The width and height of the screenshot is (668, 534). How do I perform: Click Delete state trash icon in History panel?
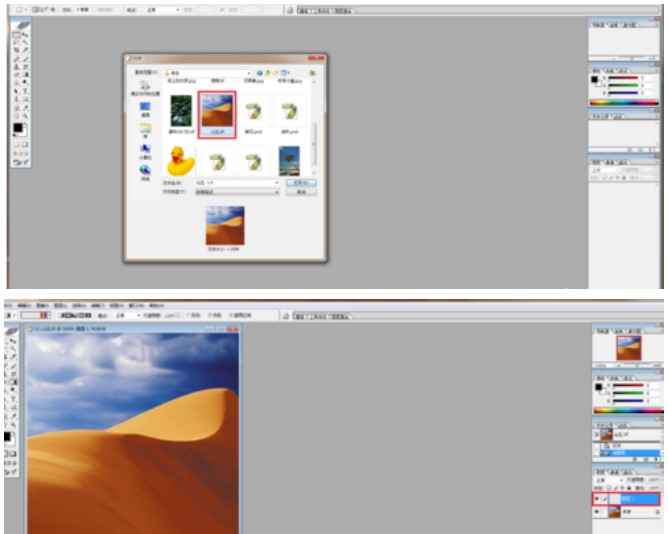click(655, 459)
